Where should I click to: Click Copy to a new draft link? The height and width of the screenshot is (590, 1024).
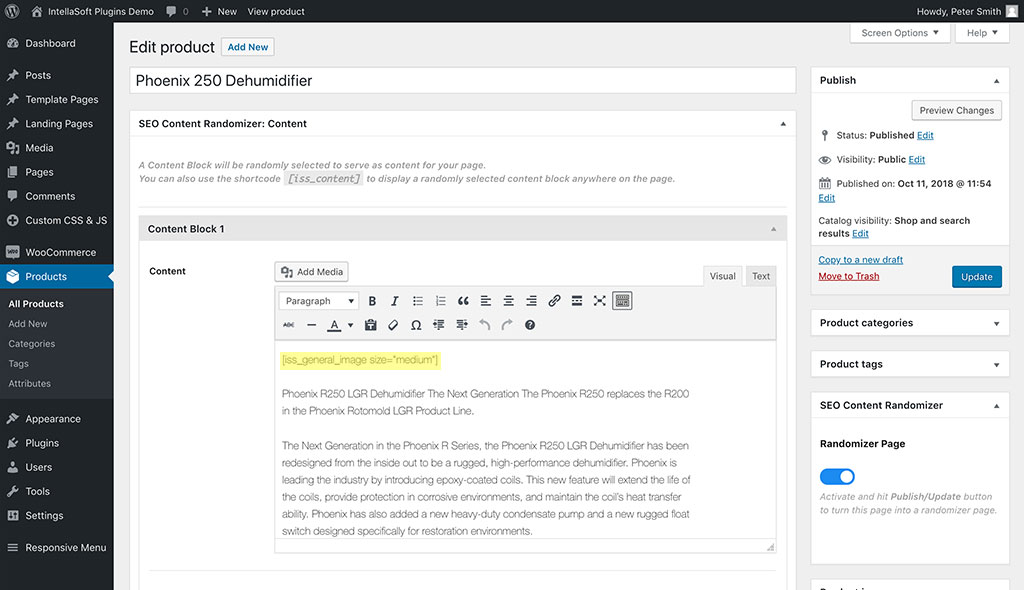(x=860, y=260)
